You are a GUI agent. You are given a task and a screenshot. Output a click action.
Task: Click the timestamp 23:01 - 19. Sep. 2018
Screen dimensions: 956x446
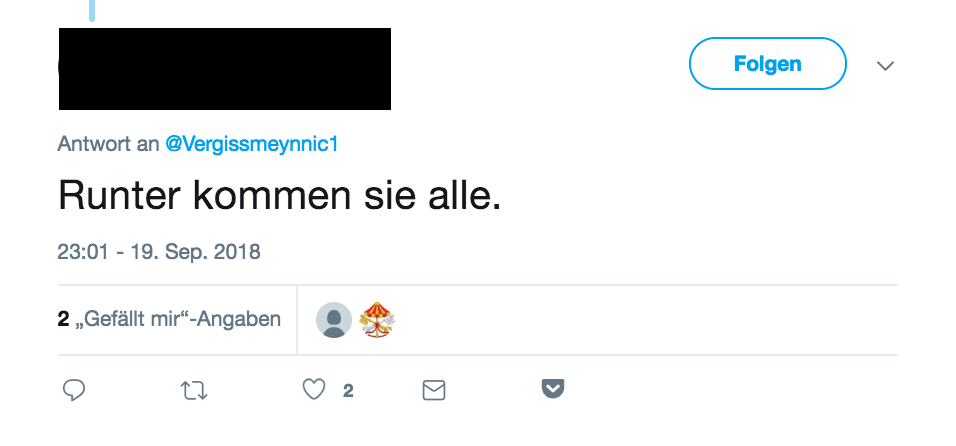(159, 252)
